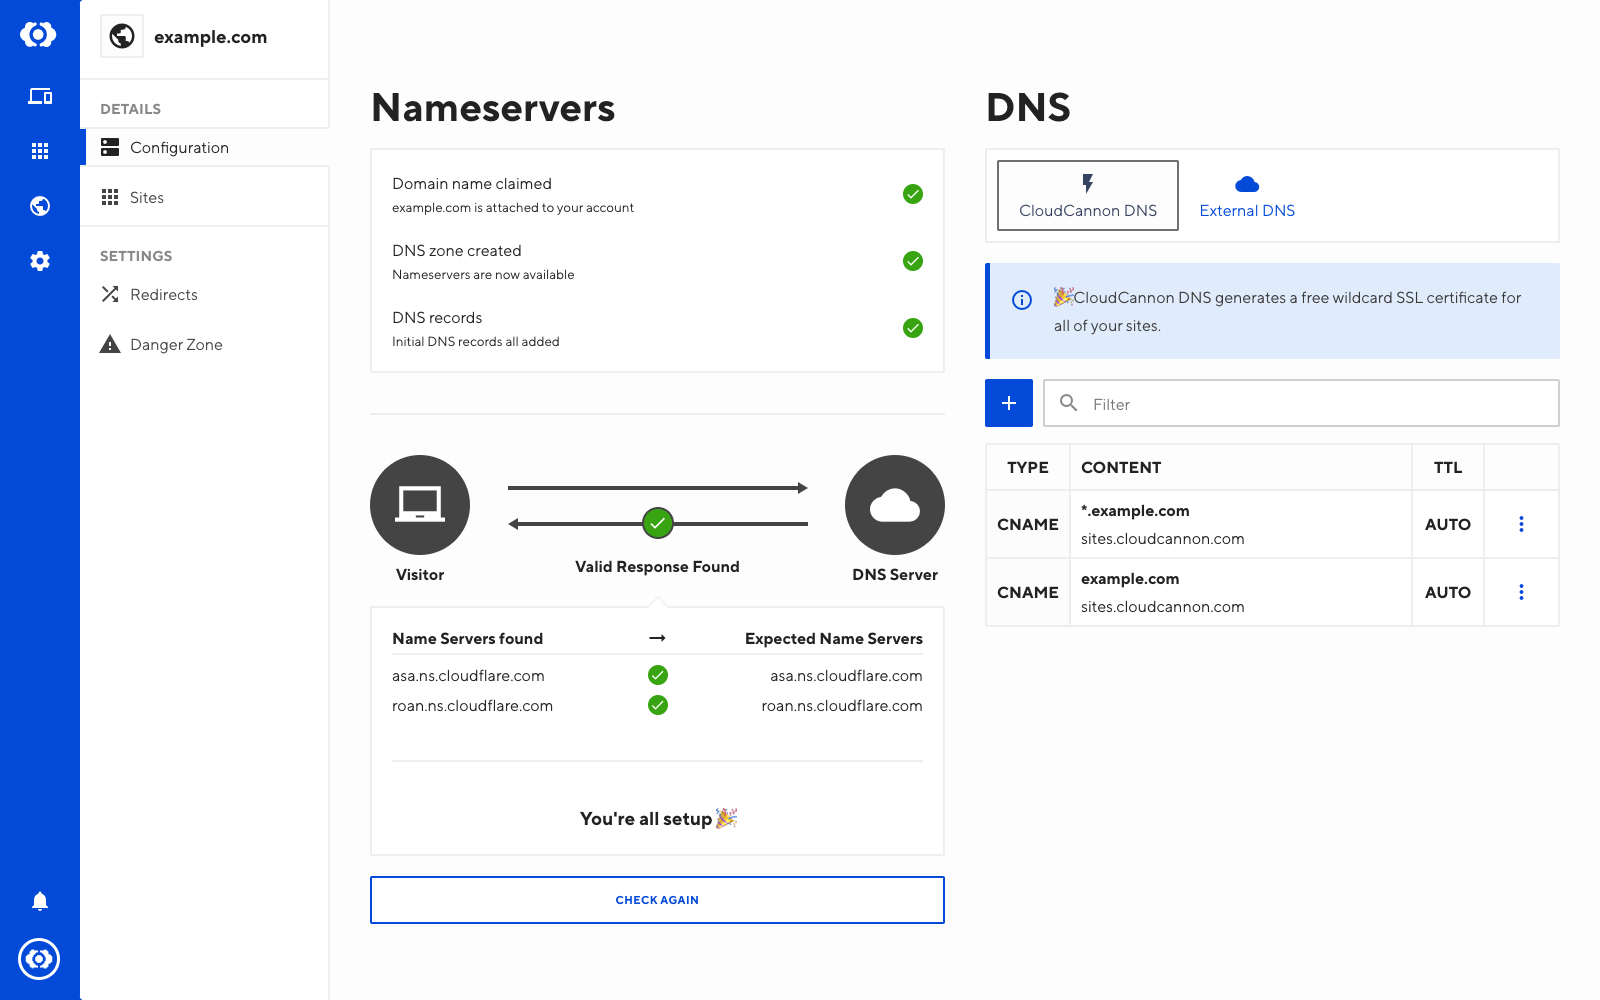1600x1000 pixels.
Task: Switch to the External DNS tab
Action: pos(1246,196)
